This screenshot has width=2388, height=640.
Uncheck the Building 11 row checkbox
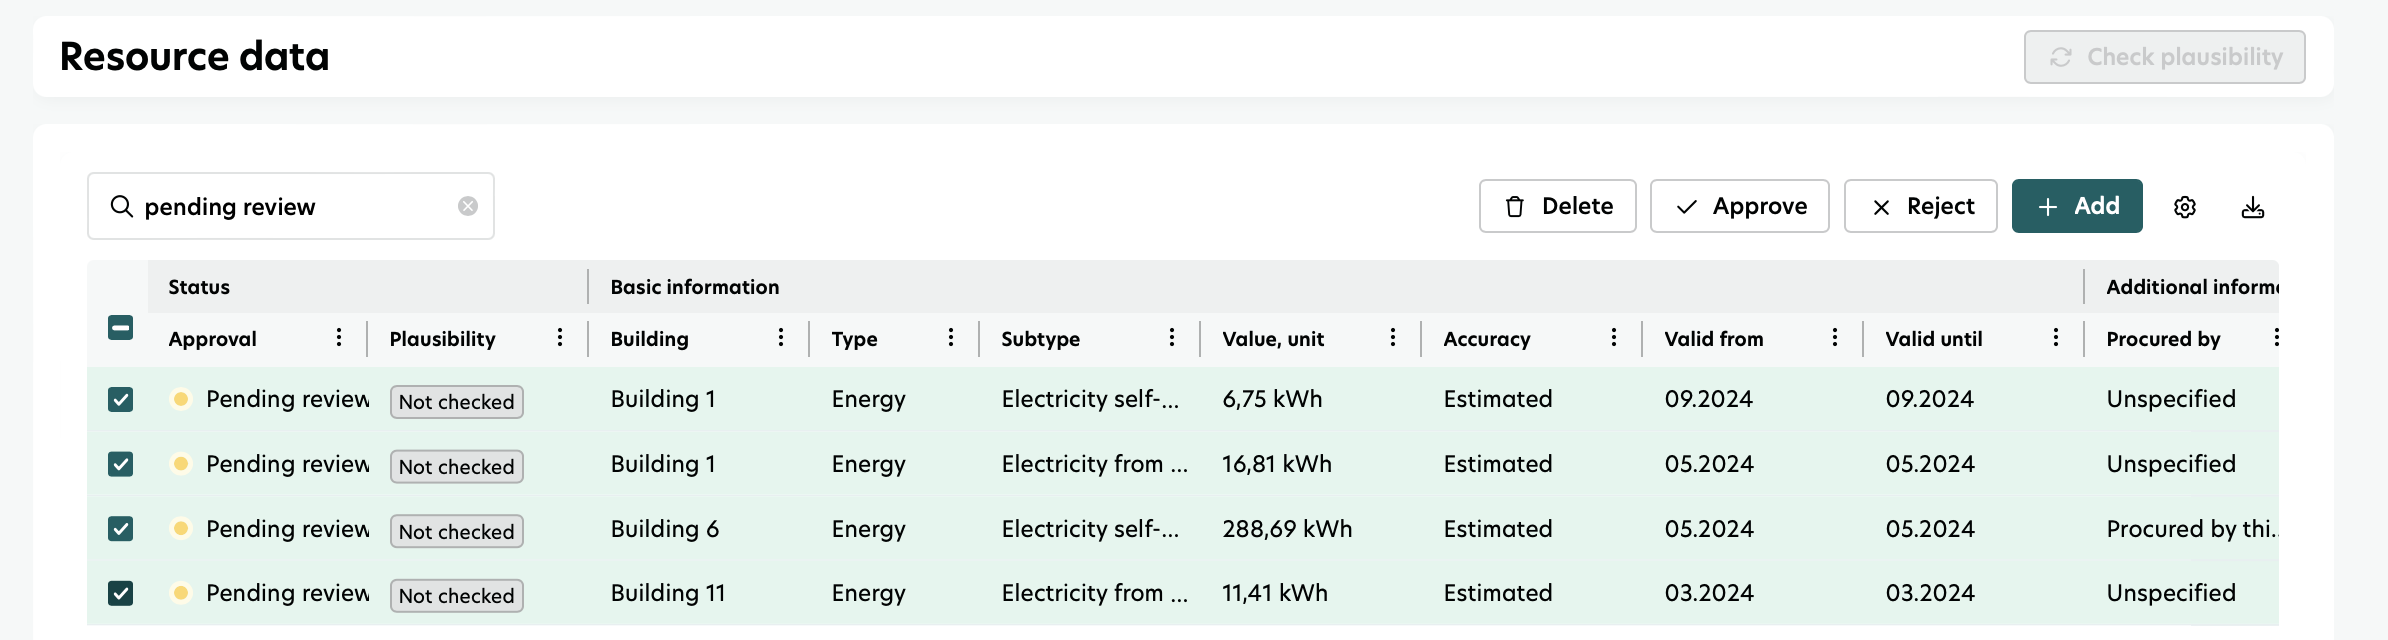tap(121, 593)
